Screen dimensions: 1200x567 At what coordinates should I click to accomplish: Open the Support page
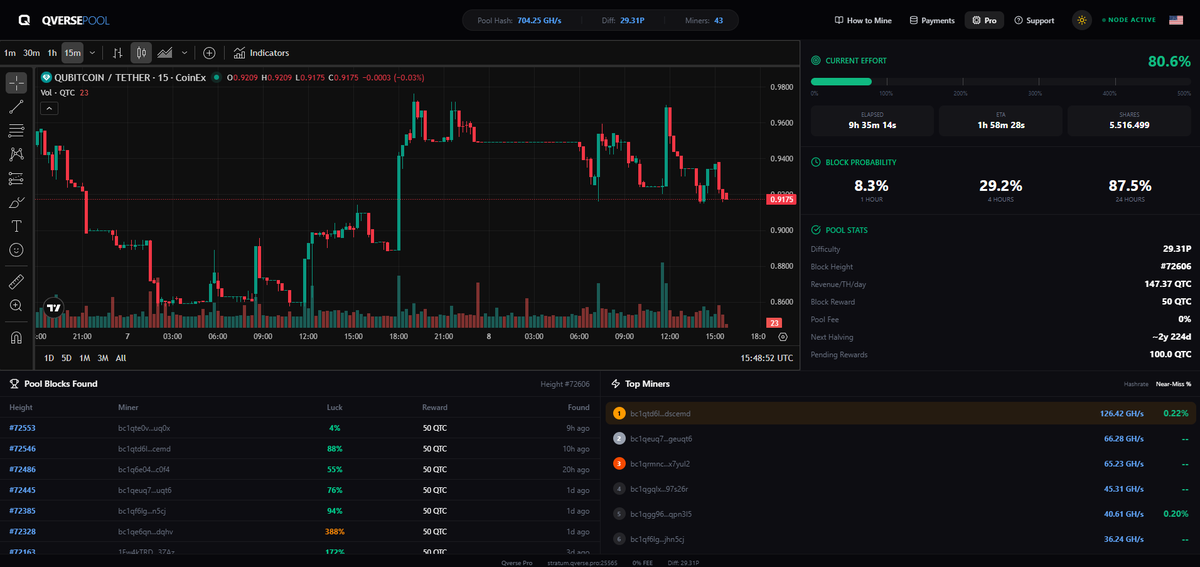tap(1034, 20)
